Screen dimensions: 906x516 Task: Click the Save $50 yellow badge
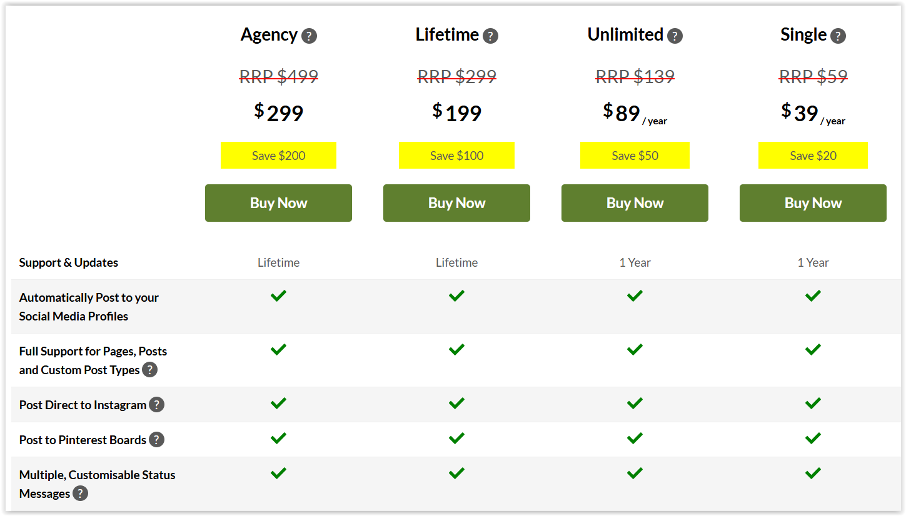(634, 156)
